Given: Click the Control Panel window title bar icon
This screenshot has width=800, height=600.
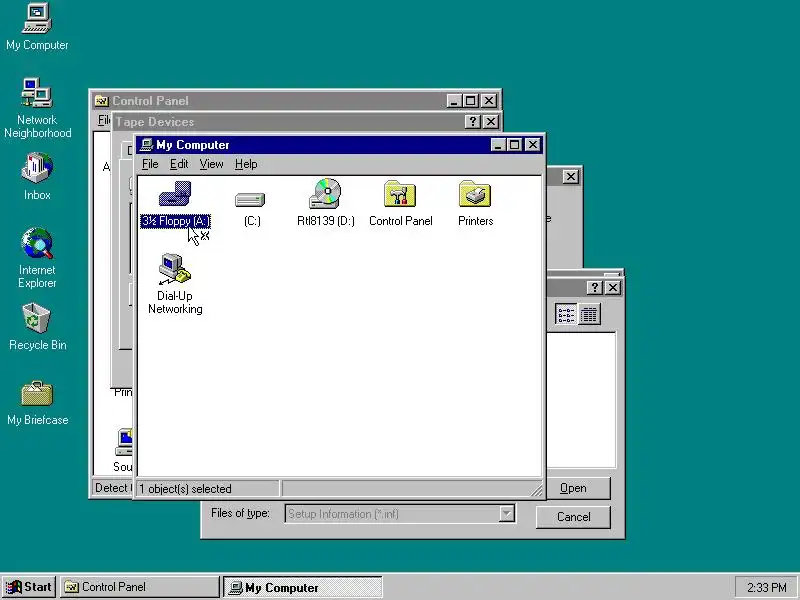Looking at the screenshot, I should coord(102,101).
